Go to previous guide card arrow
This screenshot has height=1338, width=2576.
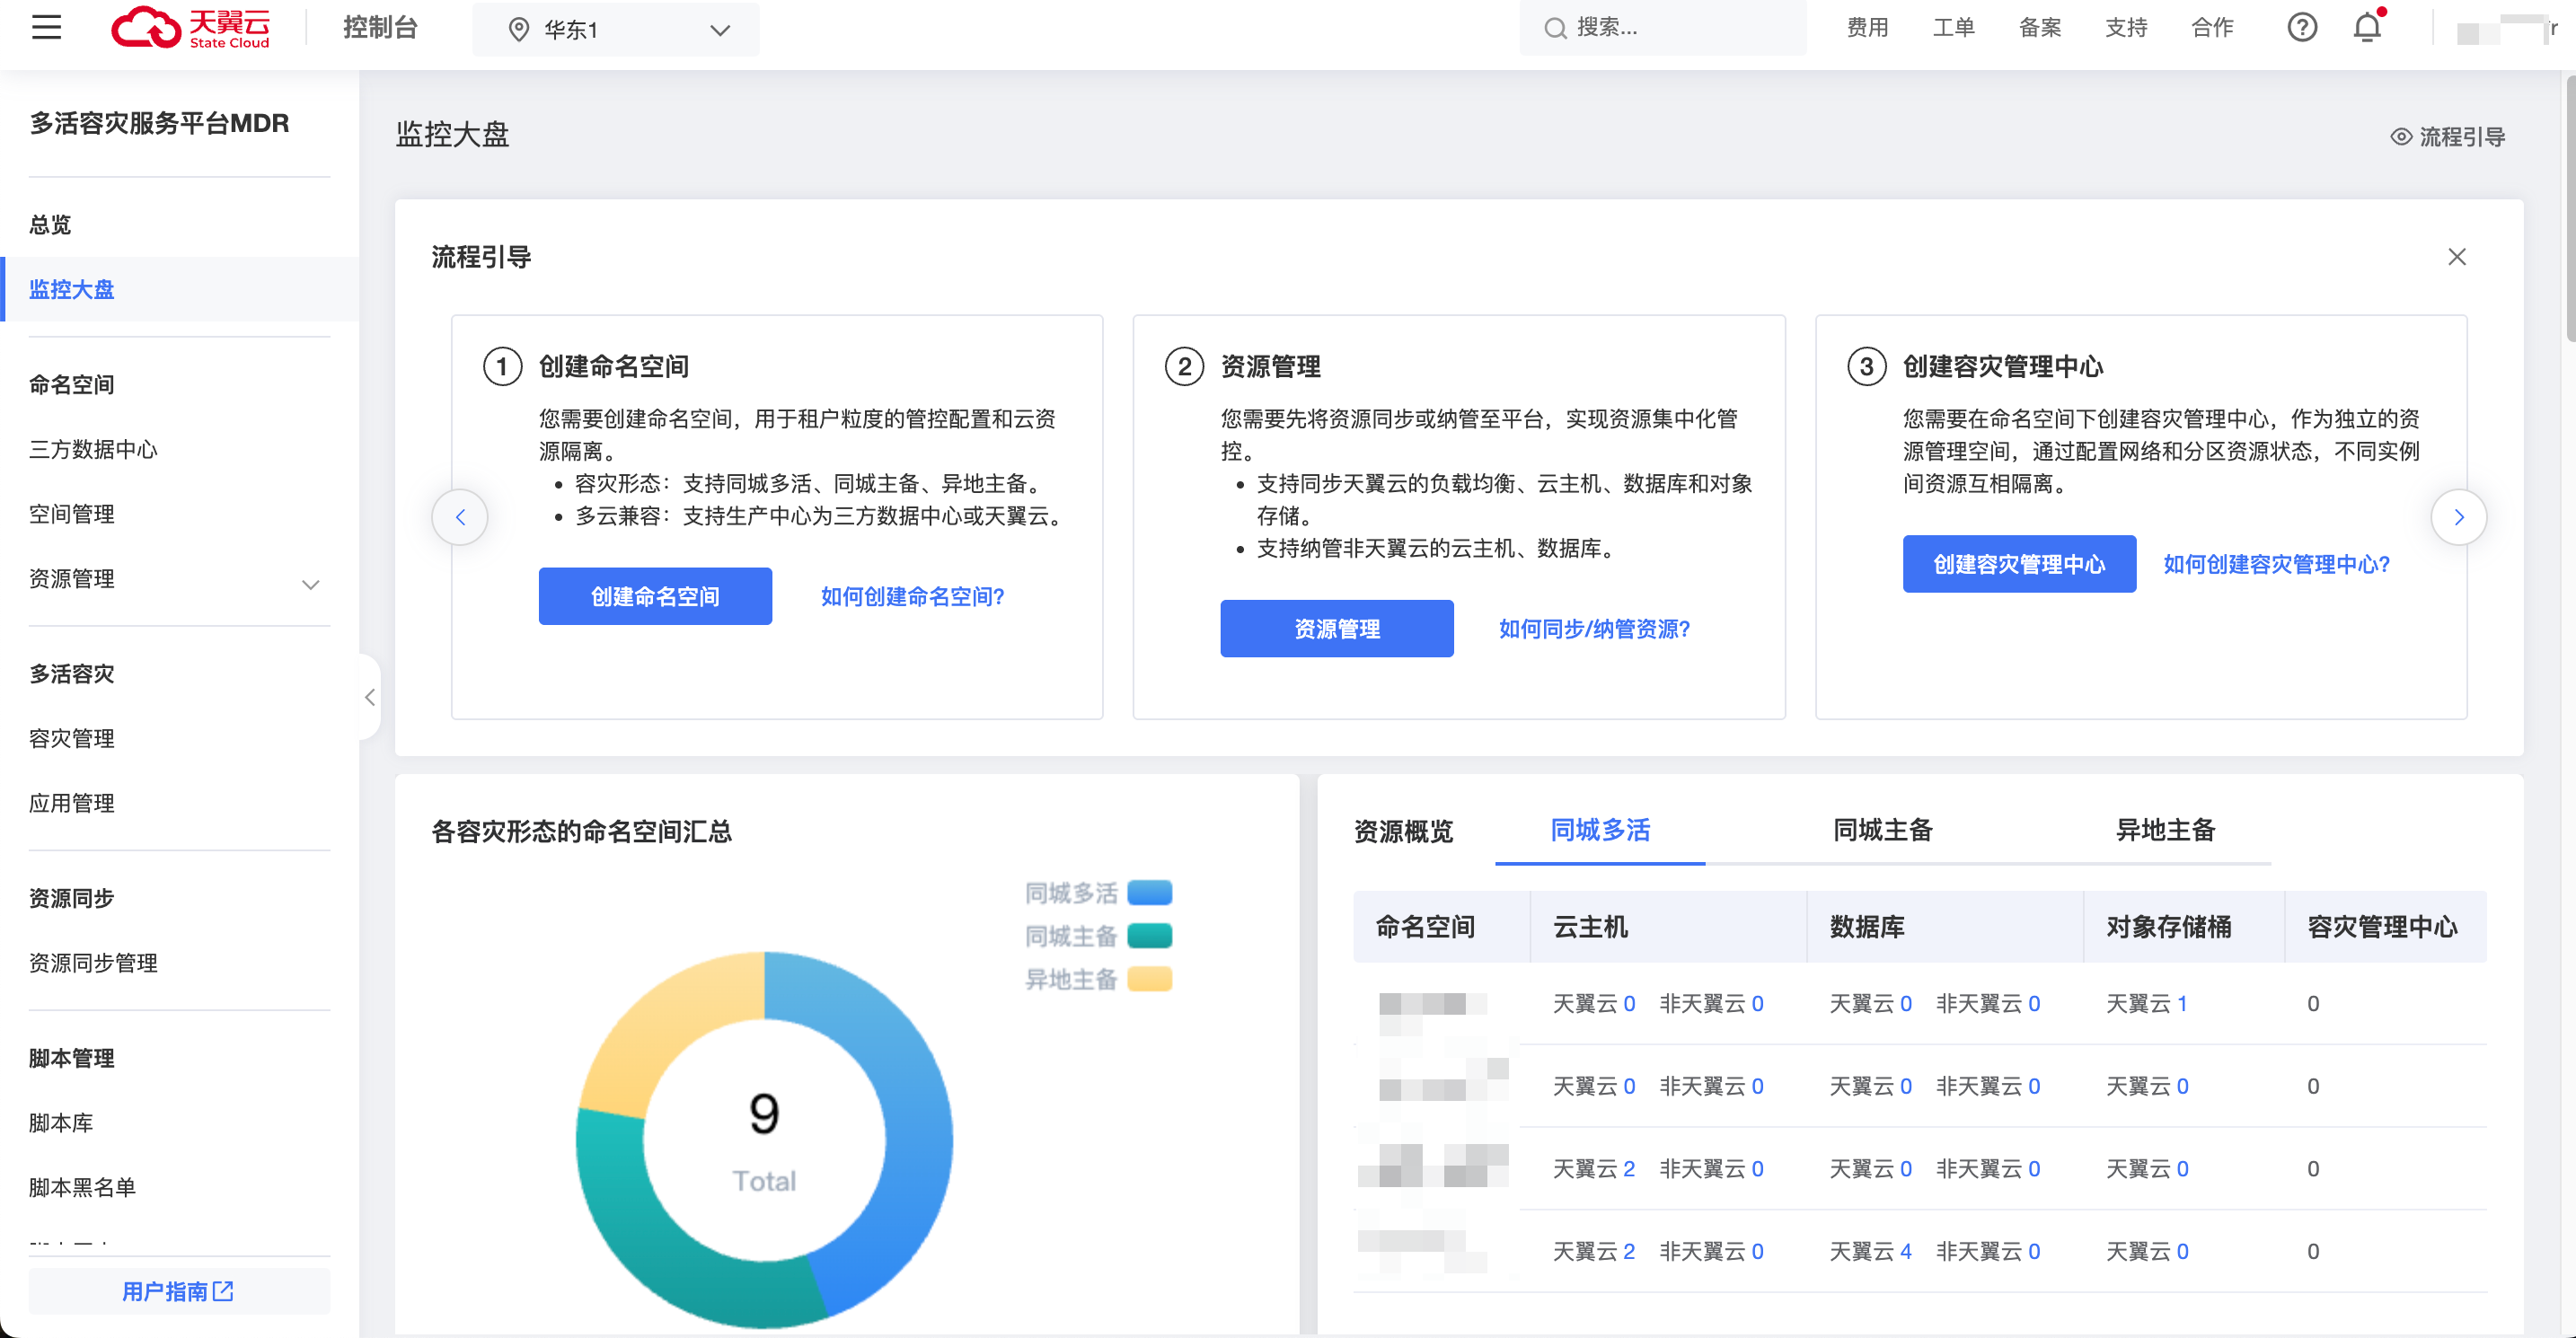[x=460, y=517]
